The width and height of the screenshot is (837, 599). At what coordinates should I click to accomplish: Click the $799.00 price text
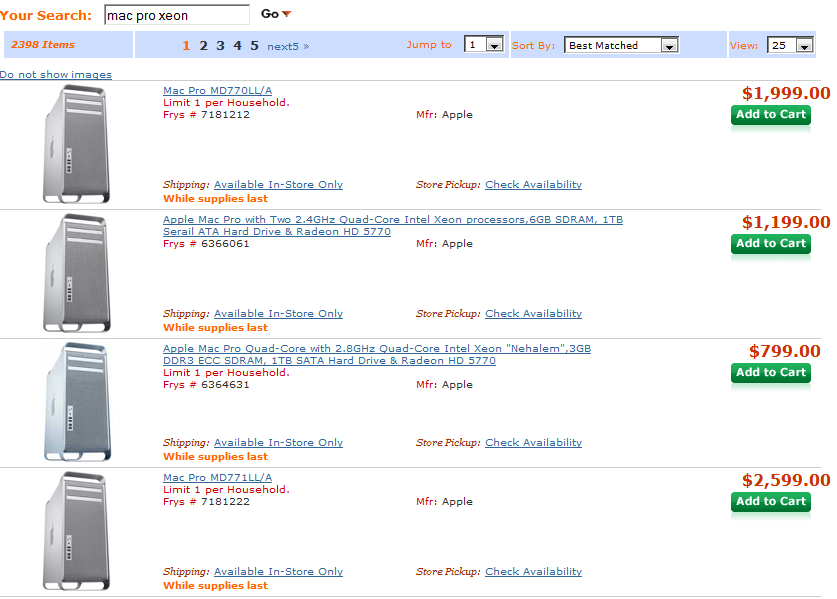pyautogui.click(x=784, y=351)
